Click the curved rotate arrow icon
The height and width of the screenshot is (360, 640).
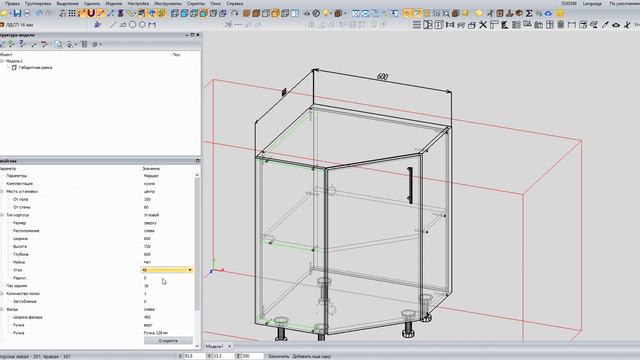coord(235,13)
